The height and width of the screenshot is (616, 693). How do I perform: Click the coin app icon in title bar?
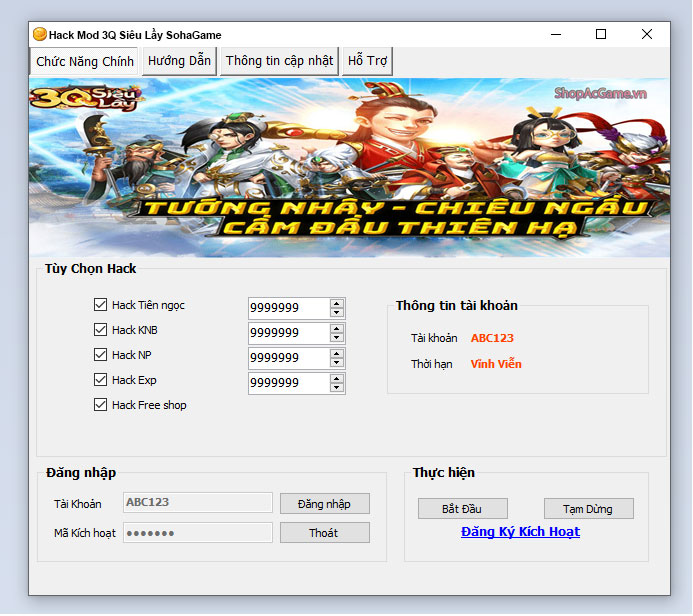[40, 34]
